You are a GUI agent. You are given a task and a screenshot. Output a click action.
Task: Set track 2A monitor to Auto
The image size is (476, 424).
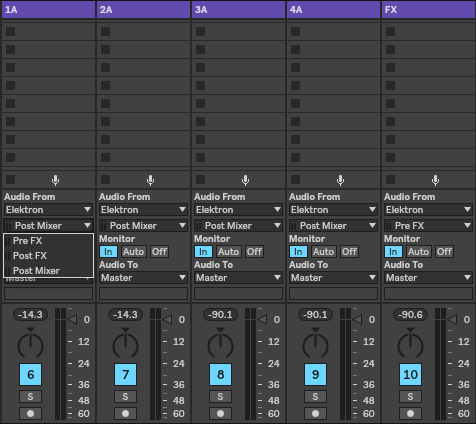click(133, 252)
